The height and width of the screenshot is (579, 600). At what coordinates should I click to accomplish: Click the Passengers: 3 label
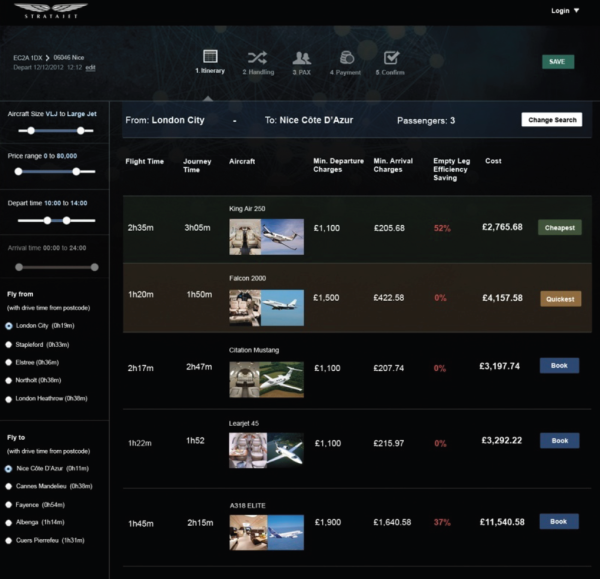coord(426,121)
